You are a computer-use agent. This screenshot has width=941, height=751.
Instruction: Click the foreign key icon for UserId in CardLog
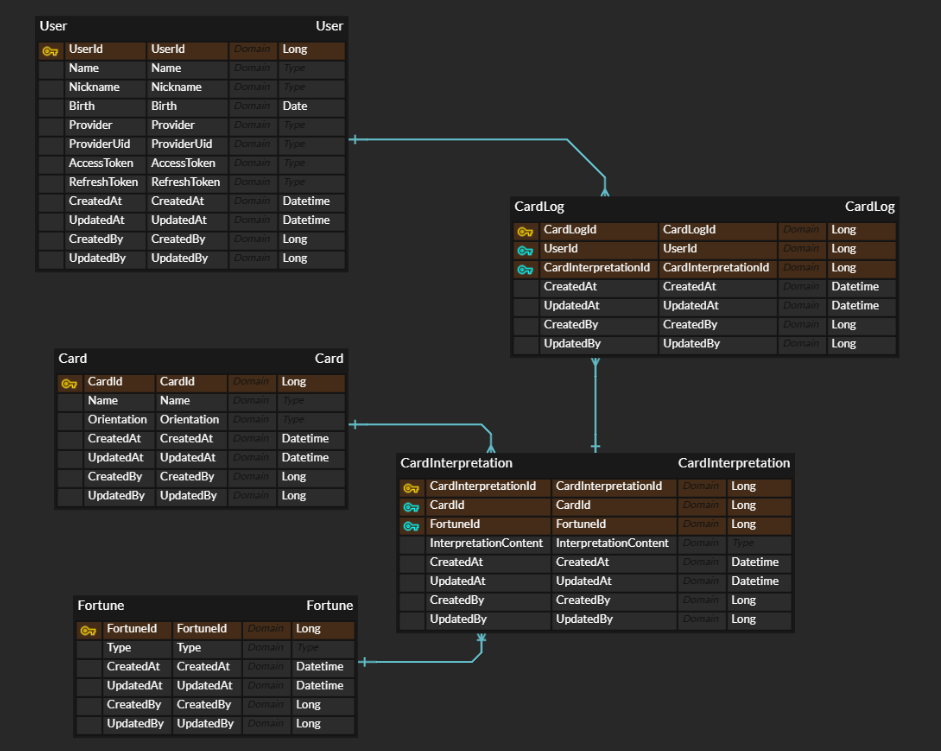pyautogui.click(x=525, y=250)
